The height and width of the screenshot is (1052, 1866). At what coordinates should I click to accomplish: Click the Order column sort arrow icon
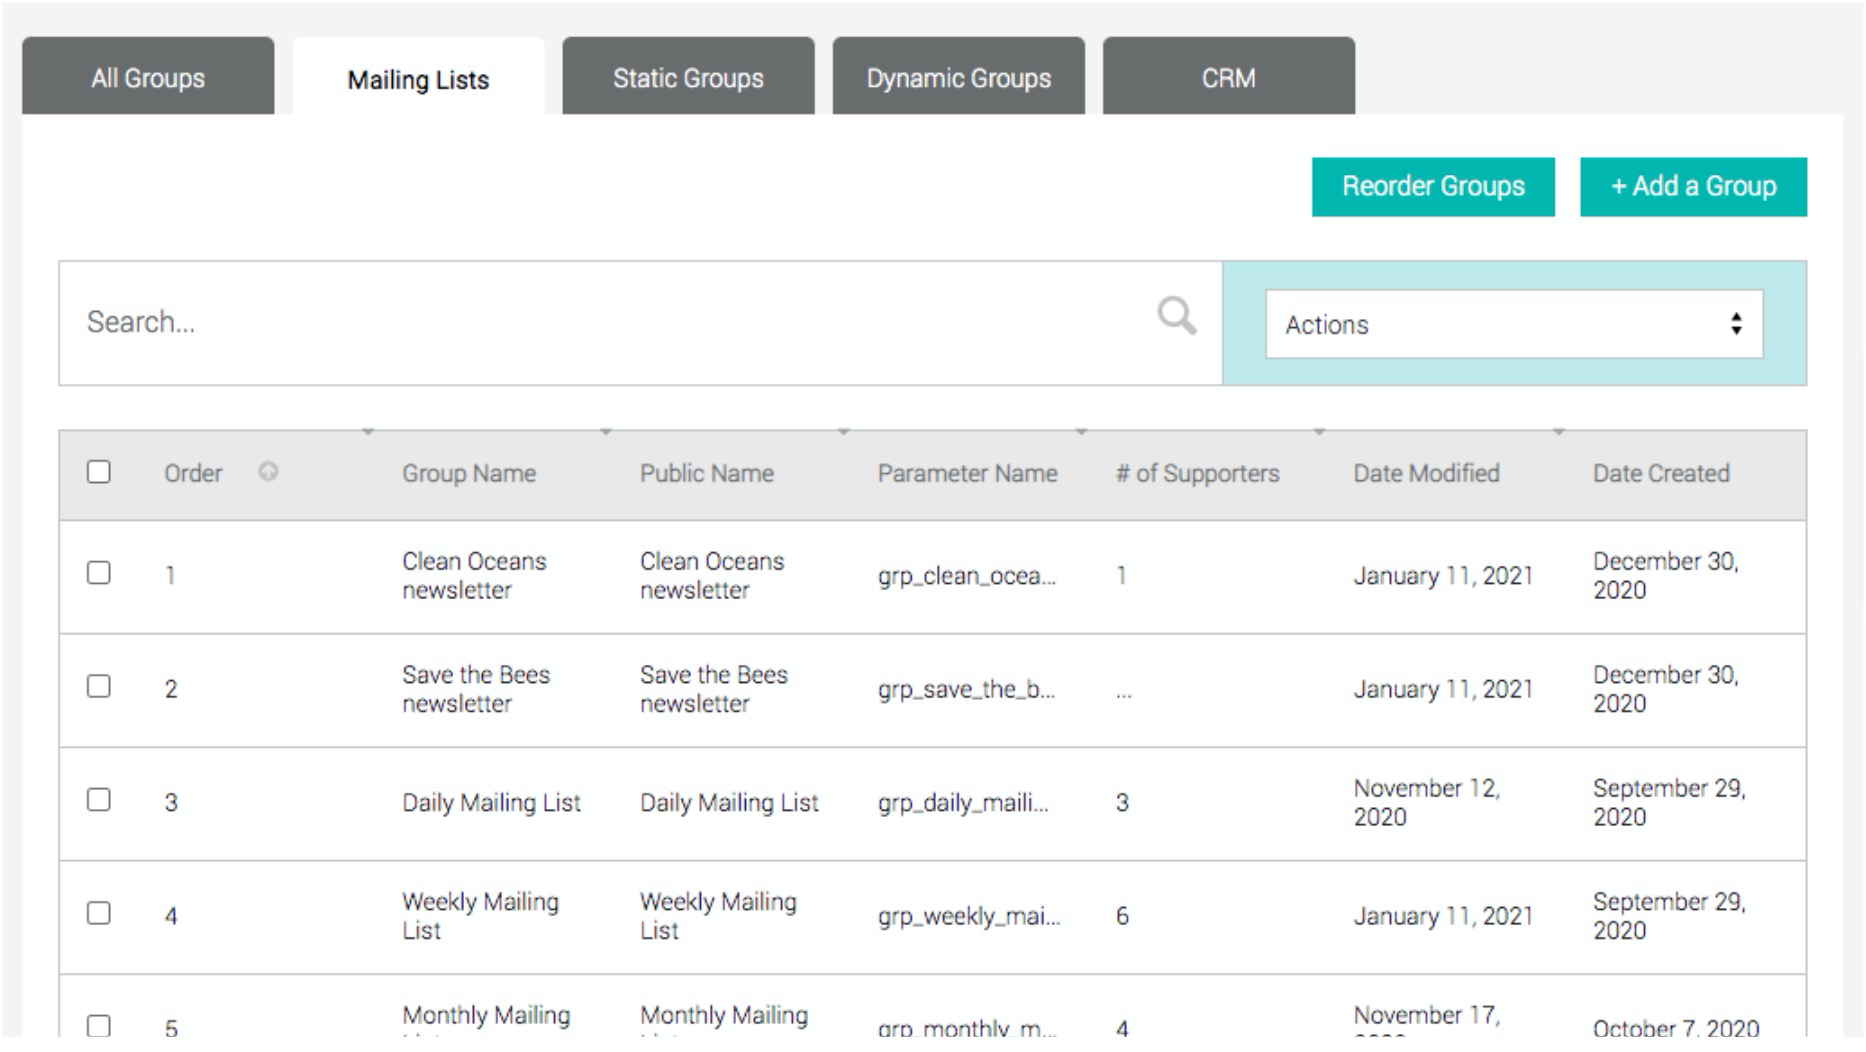(x=268, y=471)
